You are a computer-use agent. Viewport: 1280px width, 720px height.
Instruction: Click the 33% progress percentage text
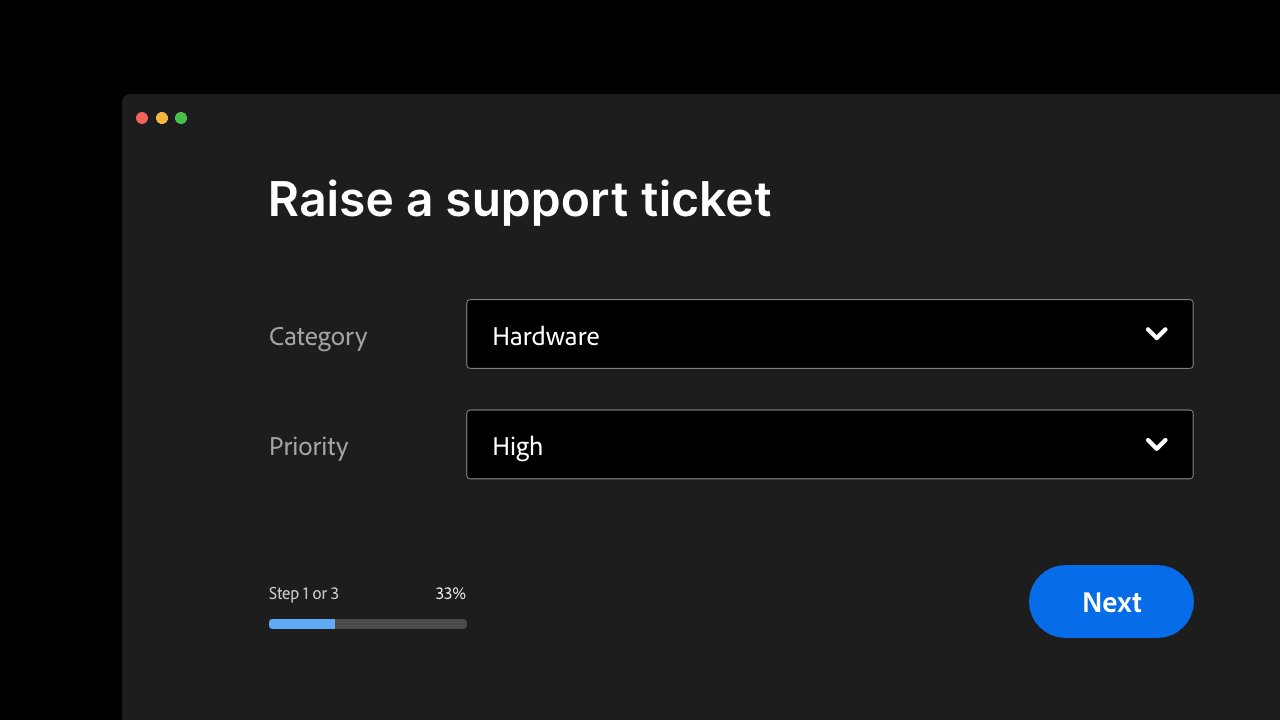(x=450, y=594)
